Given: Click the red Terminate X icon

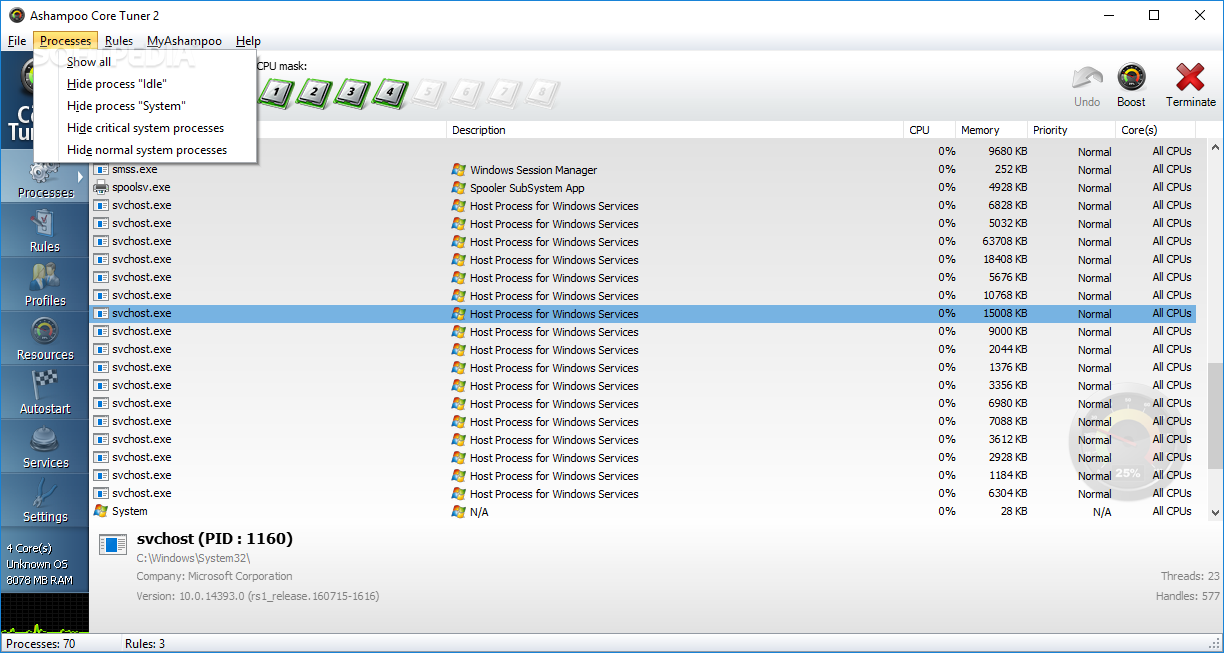Looking at the screenshot, I should click(x=1190, y=78).
